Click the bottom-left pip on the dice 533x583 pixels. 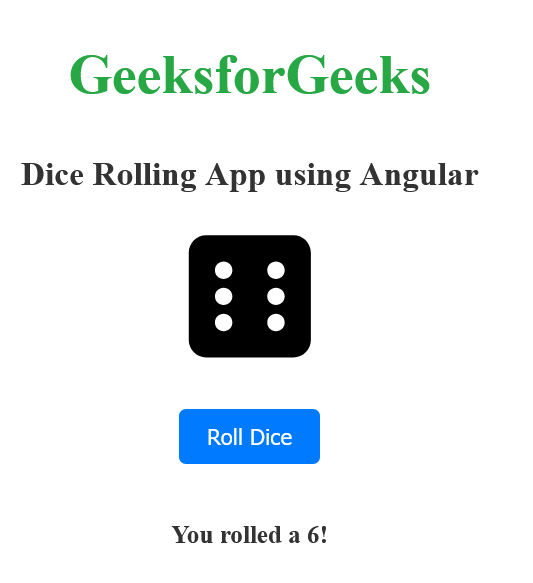click(x=224, y=322)
